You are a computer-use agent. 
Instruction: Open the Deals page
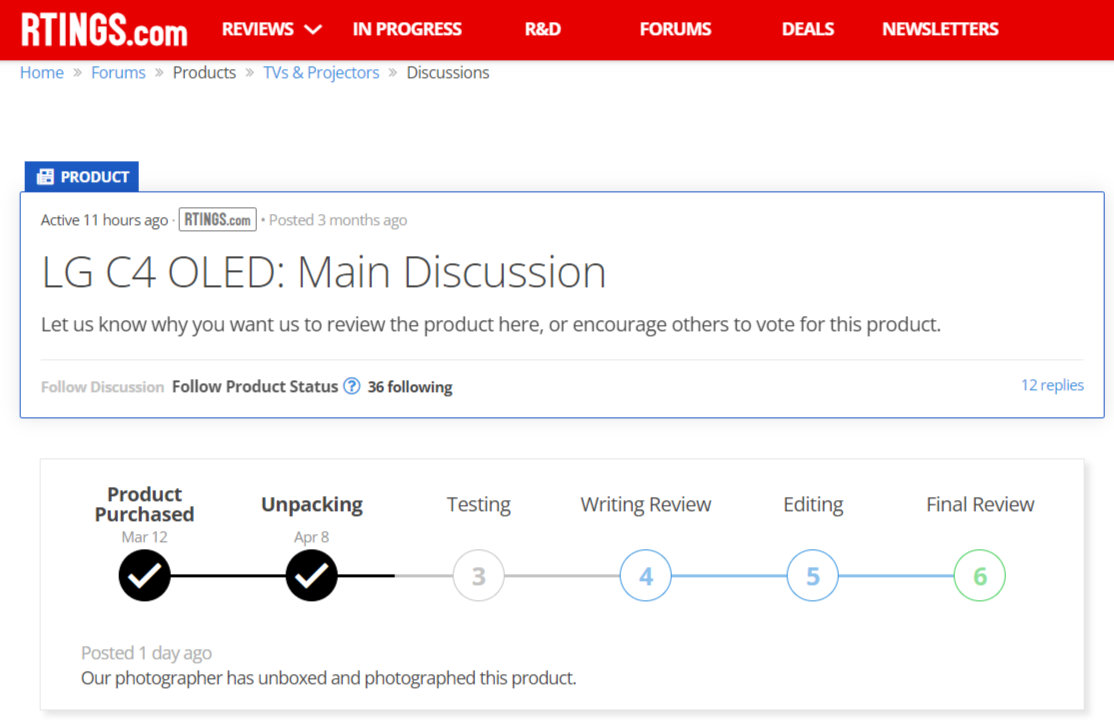[808, 29]
